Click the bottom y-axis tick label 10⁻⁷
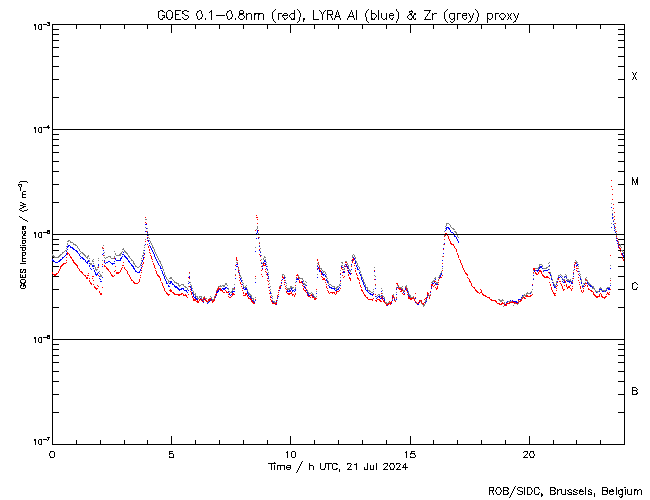Screen dimensions: 650x500 point(39,442)
